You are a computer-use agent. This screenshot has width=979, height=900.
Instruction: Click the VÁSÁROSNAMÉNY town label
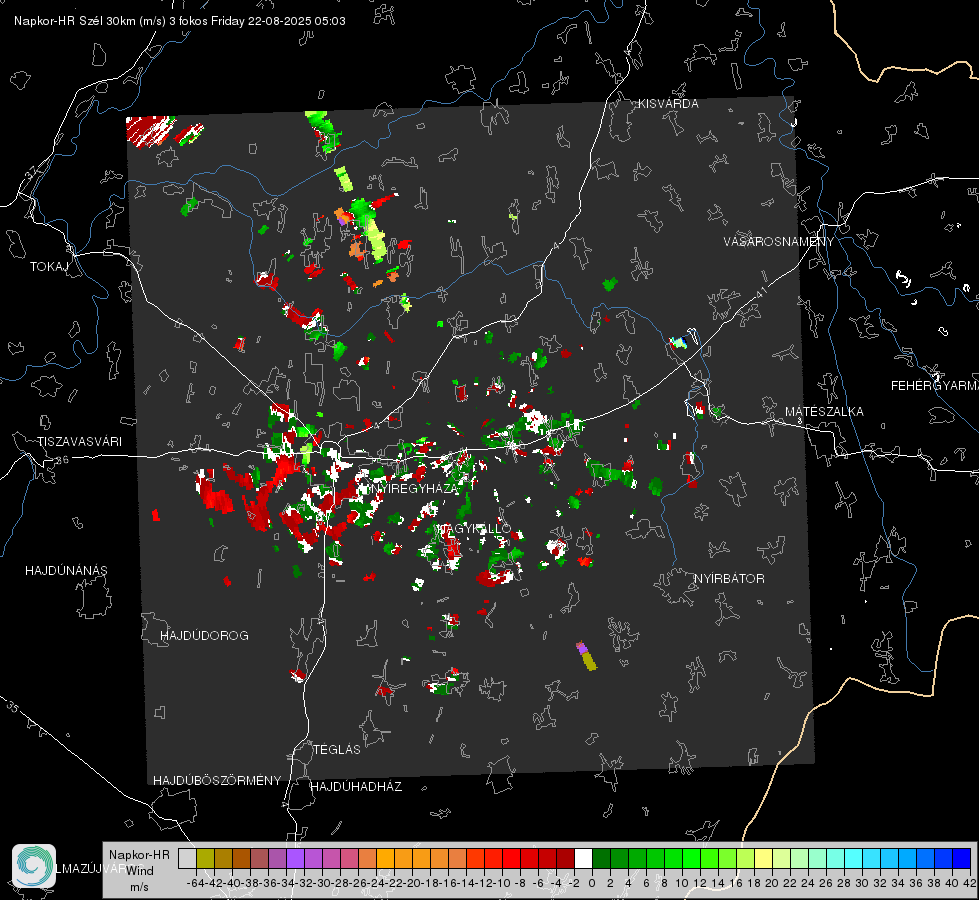[x=779, y=242]
